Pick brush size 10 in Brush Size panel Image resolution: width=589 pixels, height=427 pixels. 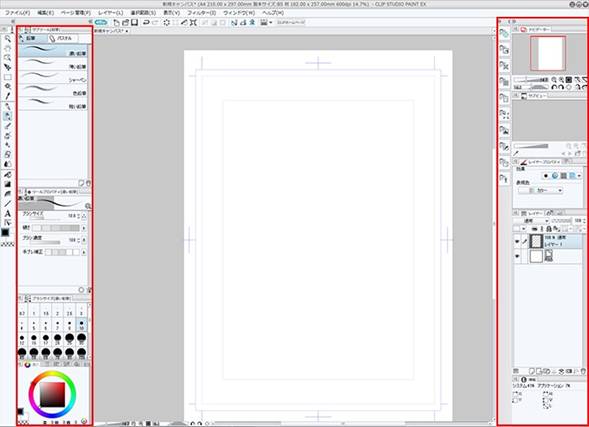pos(82,324)
